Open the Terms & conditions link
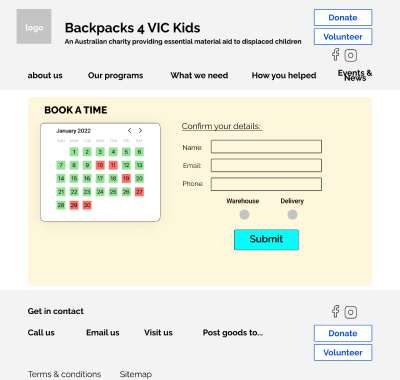The image size is (400, 380). coord(64,374)
